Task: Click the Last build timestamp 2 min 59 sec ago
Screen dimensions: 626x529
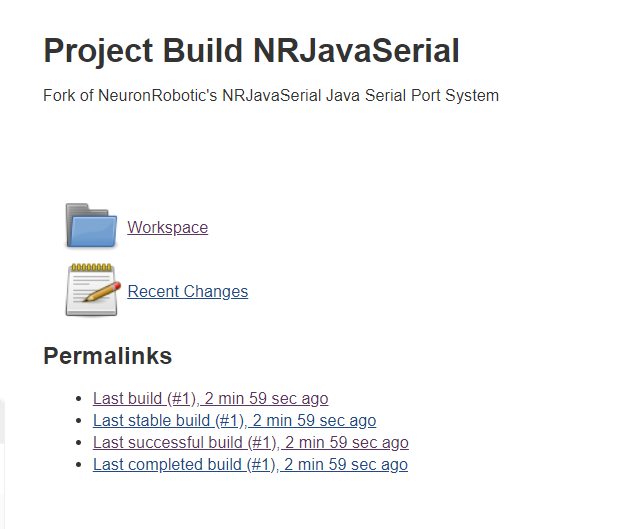Action: point(266,398)
